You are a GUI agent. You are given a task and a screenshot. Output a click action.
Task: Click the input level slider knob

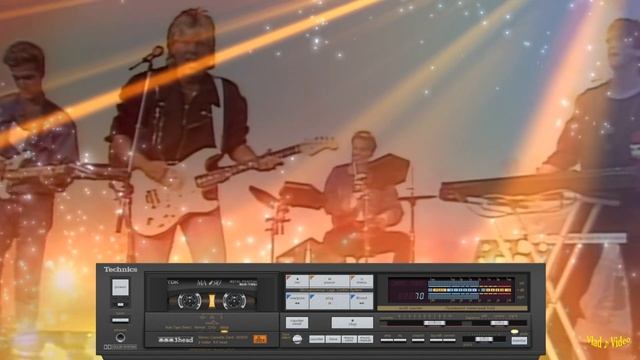(x=434, y=323)
